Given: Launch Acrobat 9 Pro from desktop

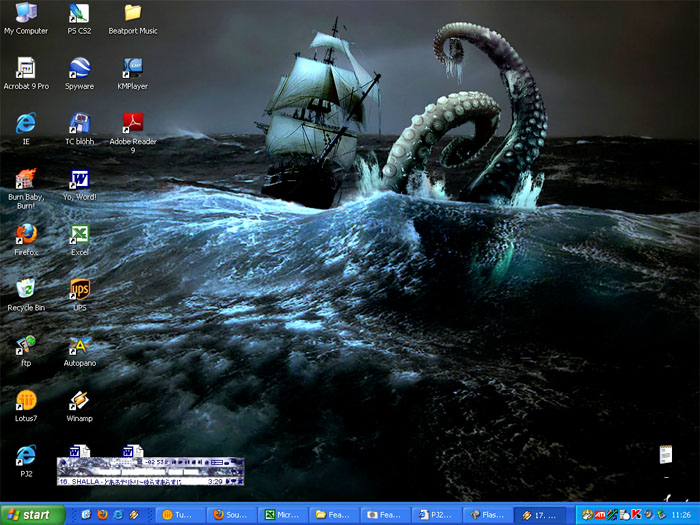Looking at the screenshot, I should pyautogui.click(x=26, y=68).
